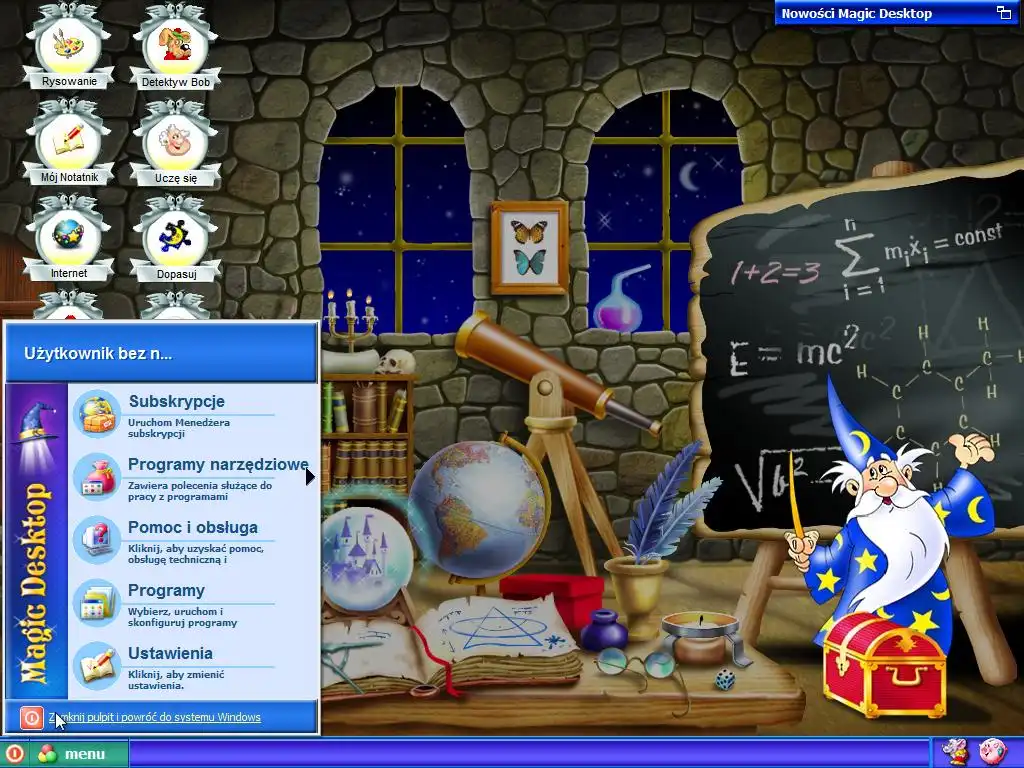The image size is (1024, 768).
Task: Click the Ustawienia pencil icon in menu
Action: click(x=97, y=666)
